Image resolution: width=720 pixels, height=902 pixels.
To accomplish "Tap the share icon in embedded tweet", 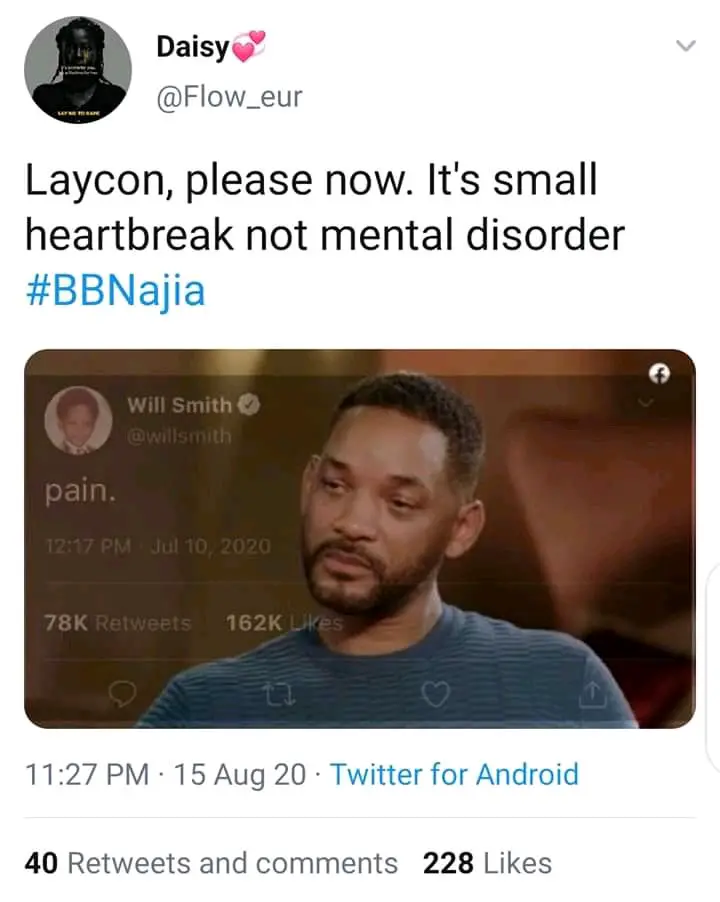I will click(x=593, y=694).
